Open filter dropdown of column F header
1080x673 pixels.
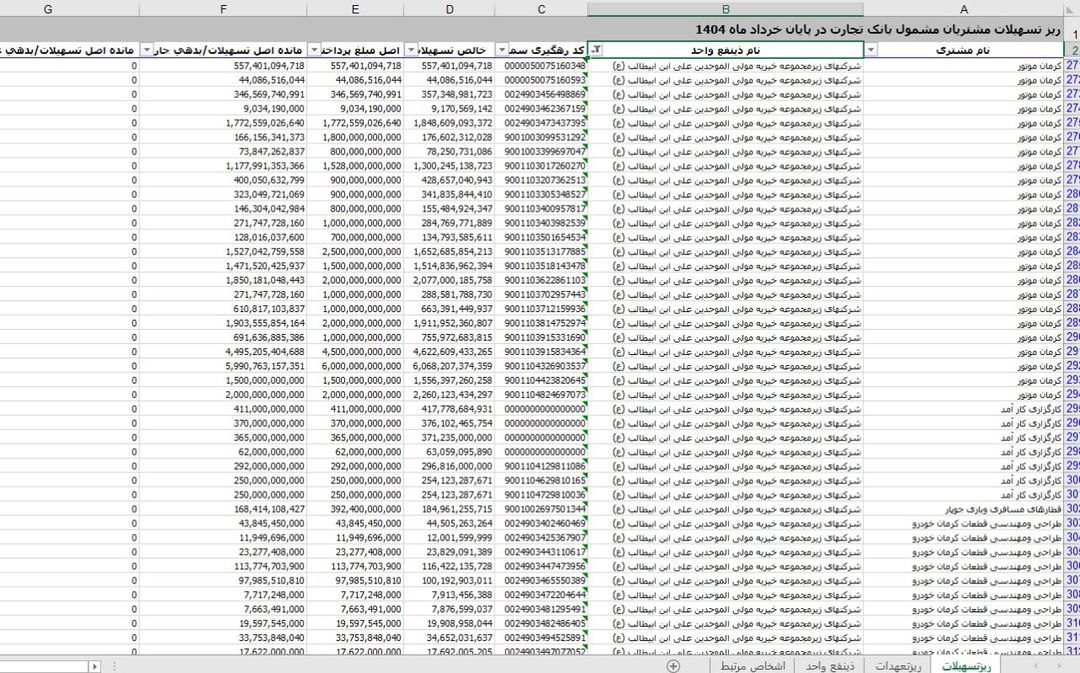[x=147, y=50]
